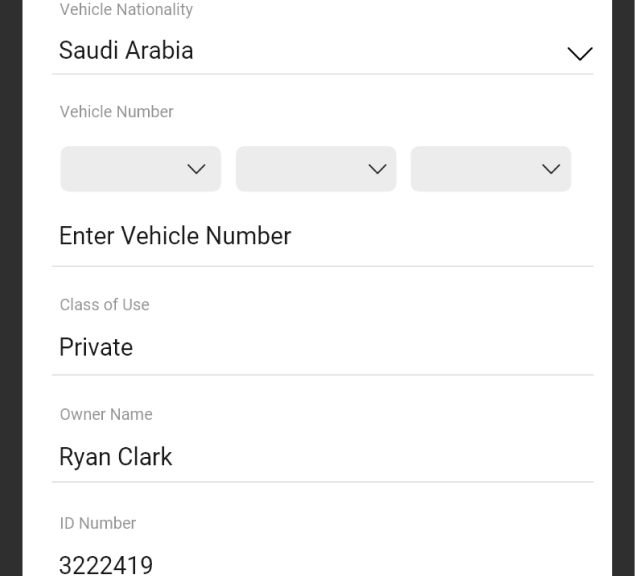Click the Vehicle Nationality label
The image size is (635, 576).
(x=126, y=9)
